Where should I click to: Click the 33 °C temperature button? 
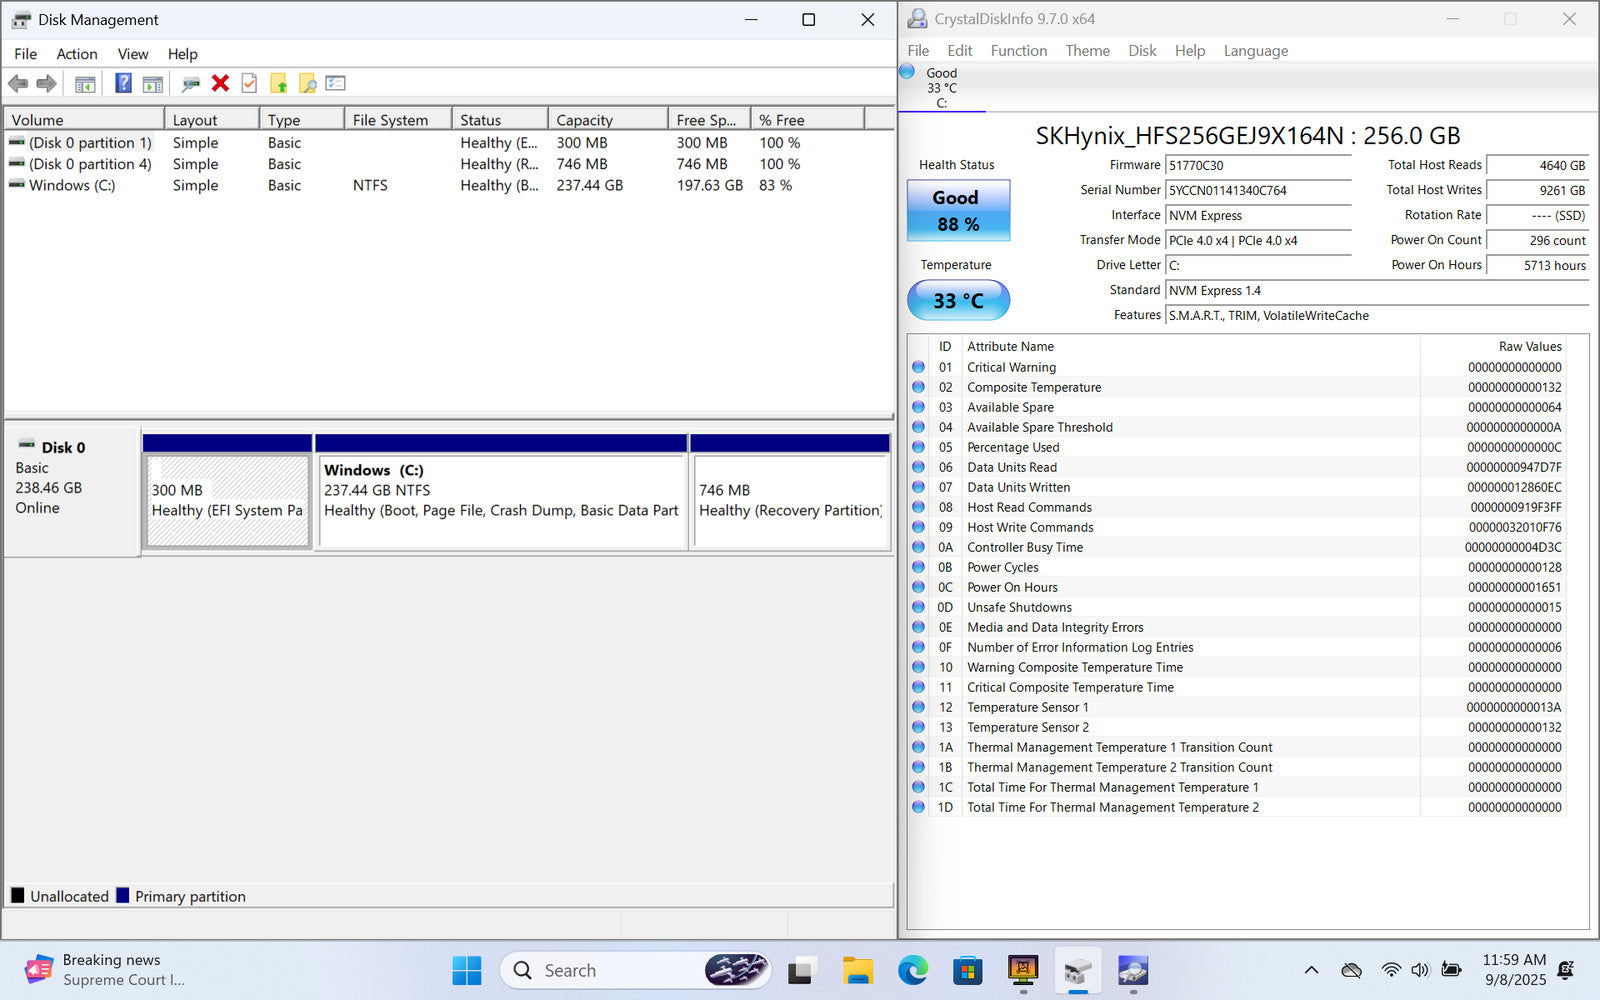[x=958, y=300]
